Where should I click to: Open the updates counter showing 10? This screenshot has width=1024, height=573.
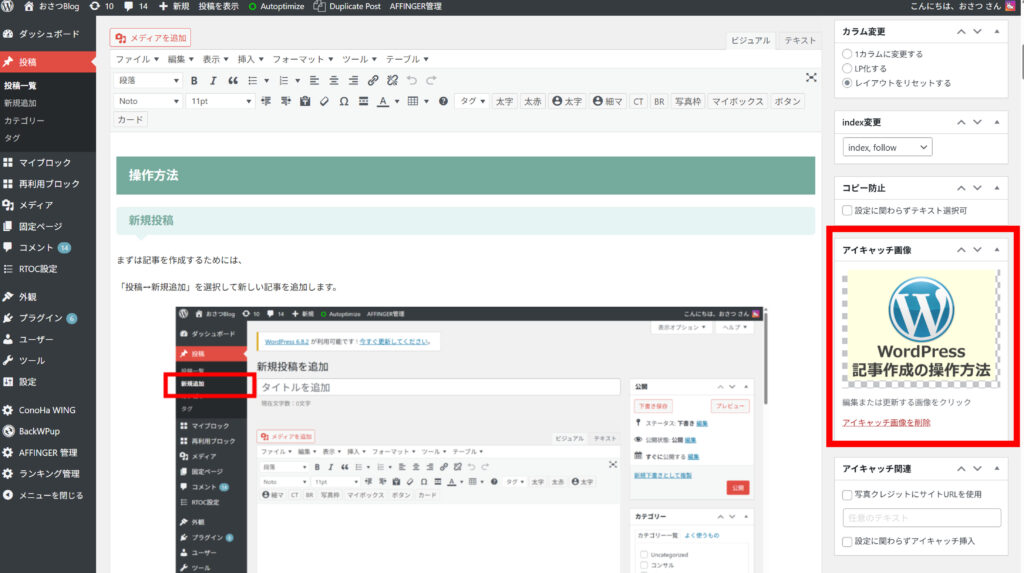(x=101, y=6)
